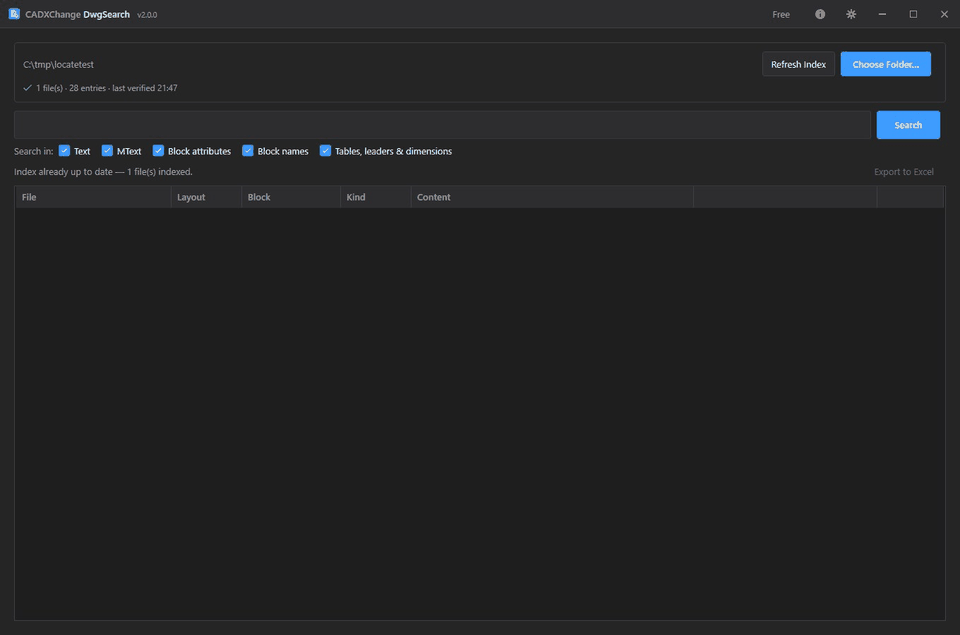Image resolution: width=960 pixels, height=635 pixels.
Task: Open the Choose Folder dialog
Action: (x=885, y=64)
